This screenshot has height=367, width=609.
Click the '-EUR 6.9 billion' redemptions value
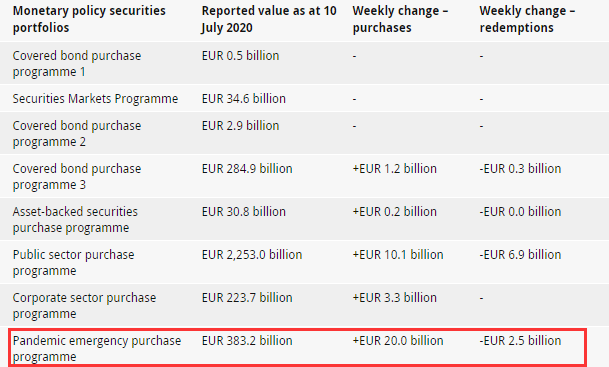(x=520, y=255)
